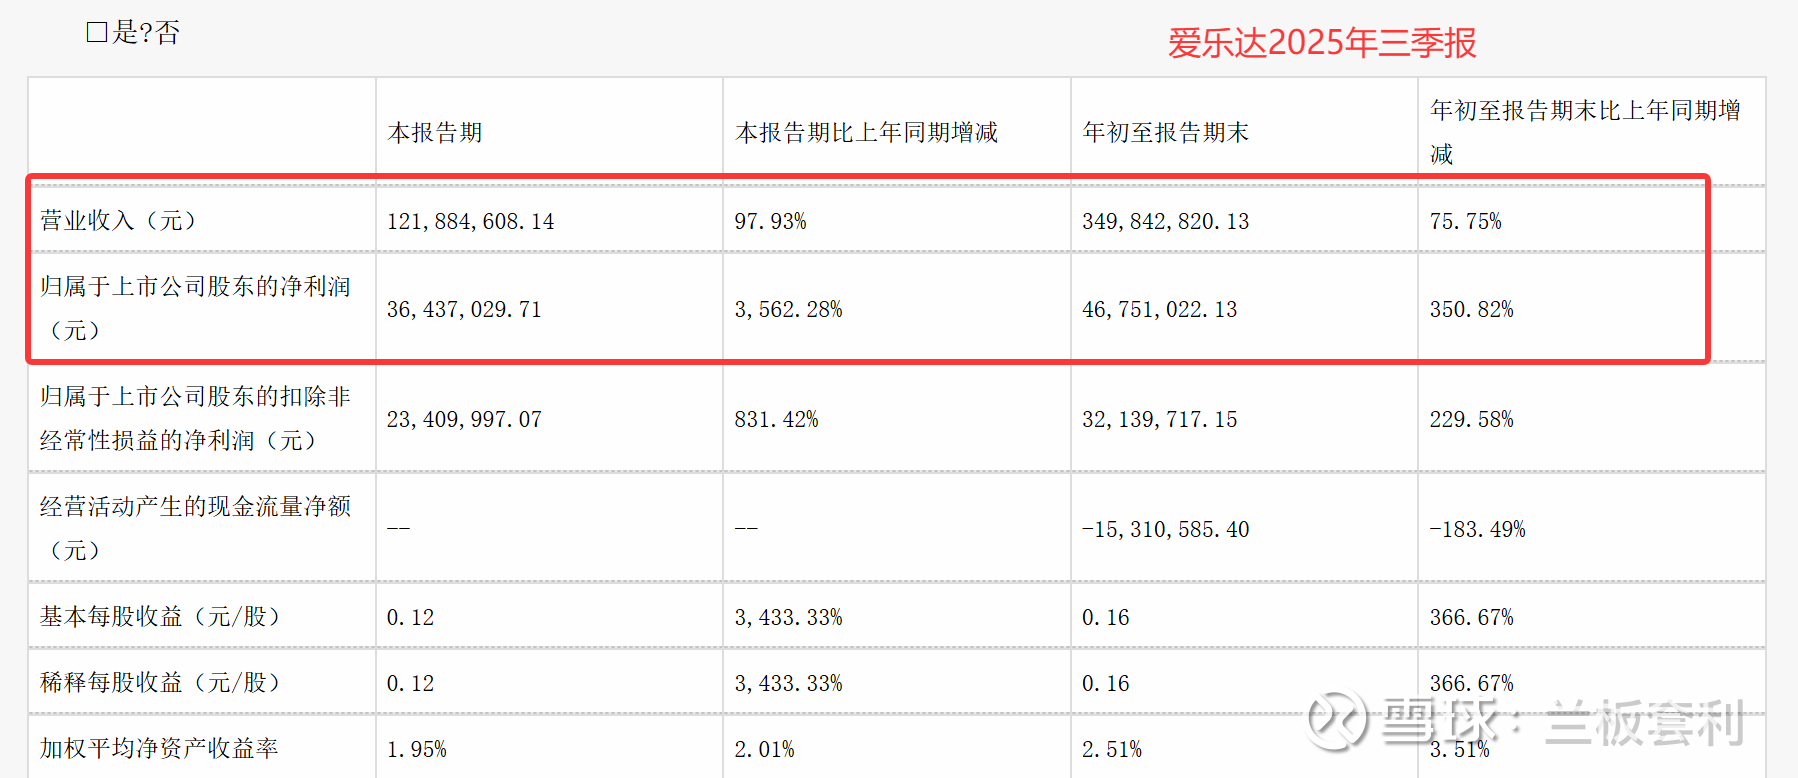Select the 本报告期 column header

click(435, 133)
